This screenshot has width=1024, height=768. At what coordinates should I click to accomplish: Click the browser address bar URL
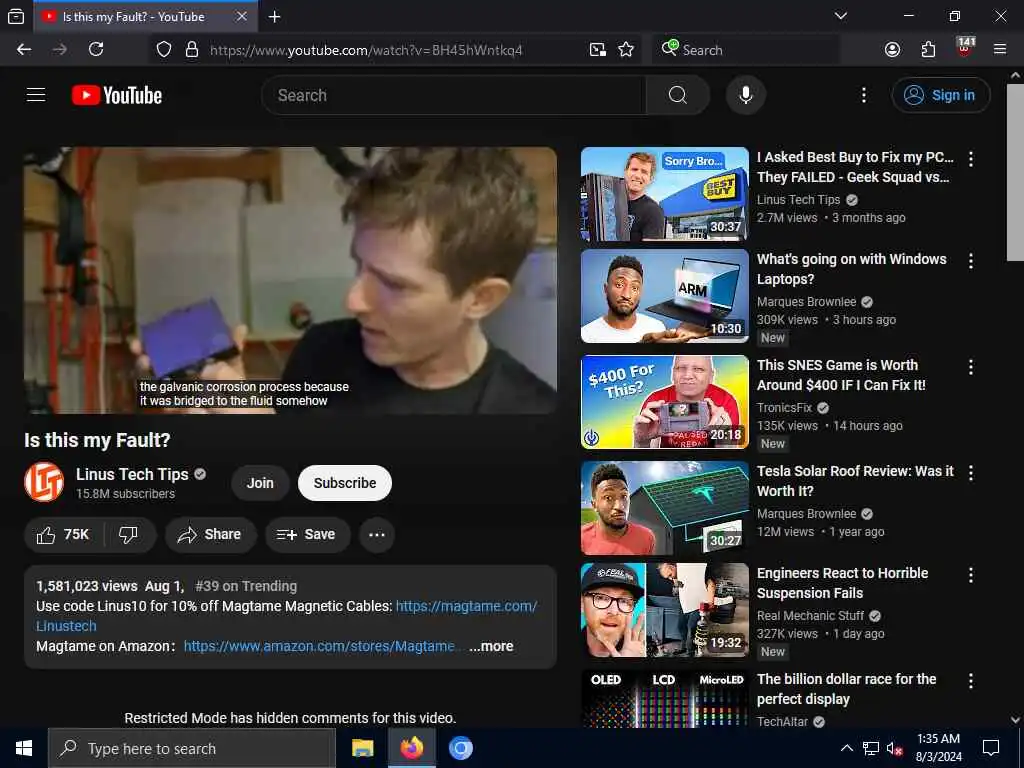point(366,50)
